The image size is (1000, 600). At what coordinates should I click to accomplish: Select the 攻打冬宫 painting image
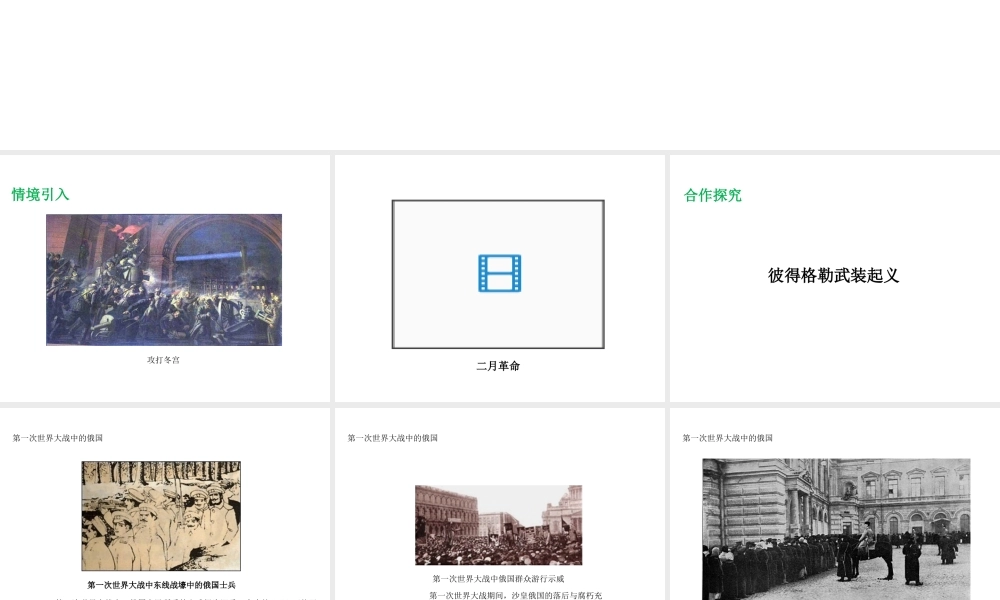coord(164,280)
